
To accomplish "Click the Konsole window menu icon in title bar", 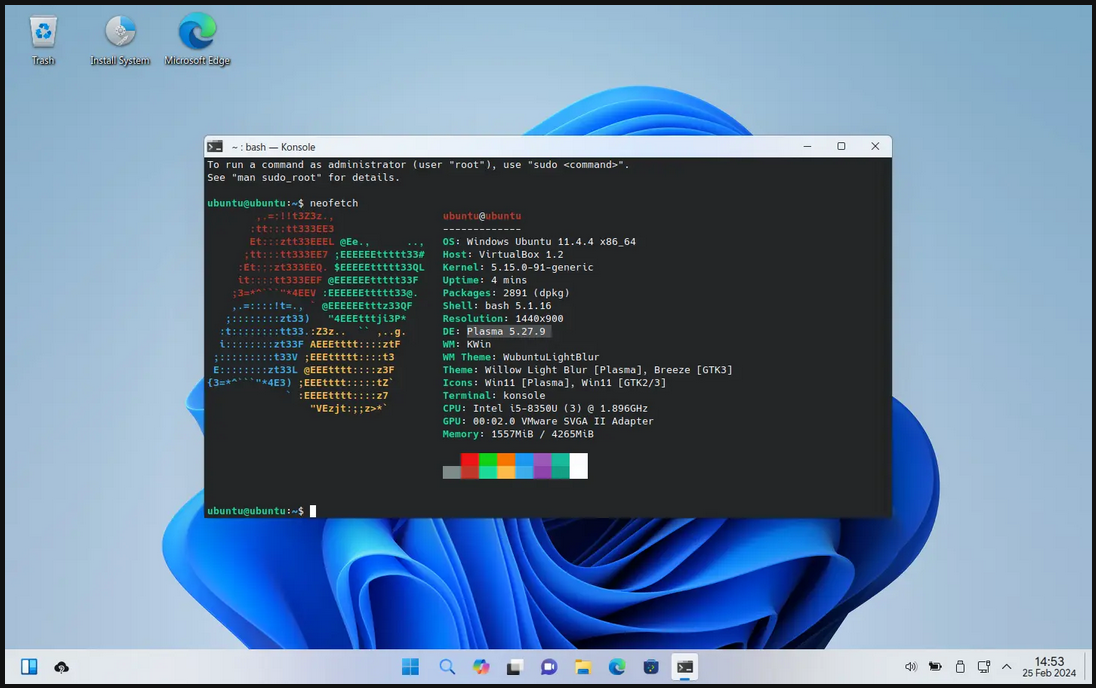I will 215,146.
